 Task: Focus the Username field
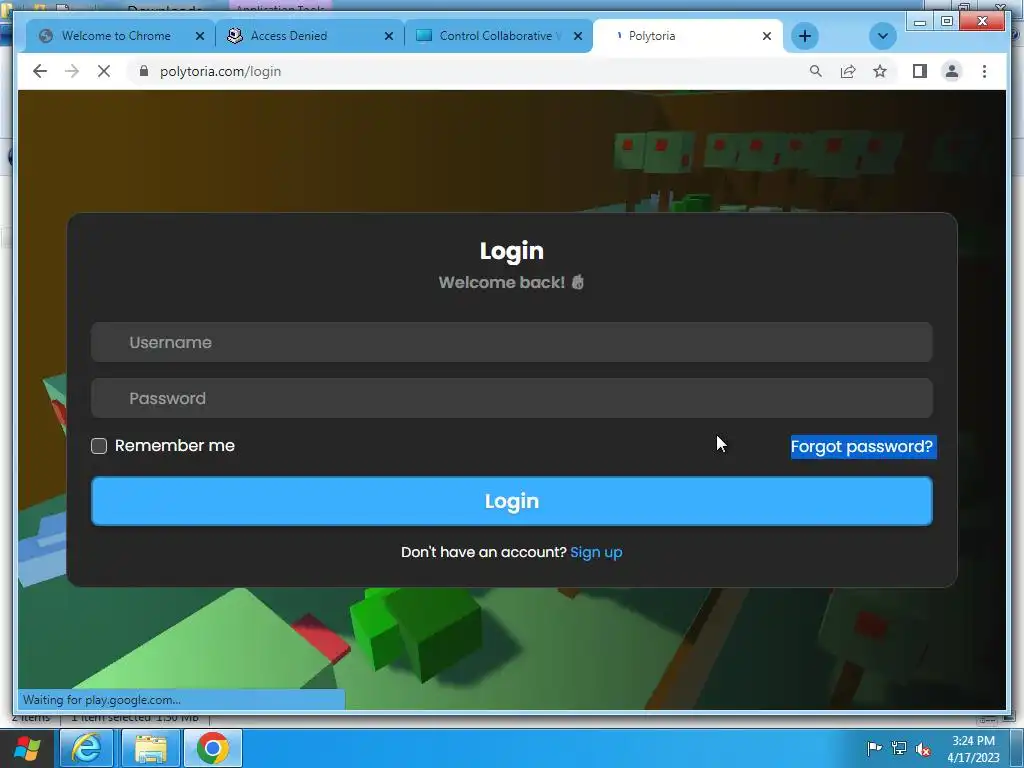click(x=511, y=342)
